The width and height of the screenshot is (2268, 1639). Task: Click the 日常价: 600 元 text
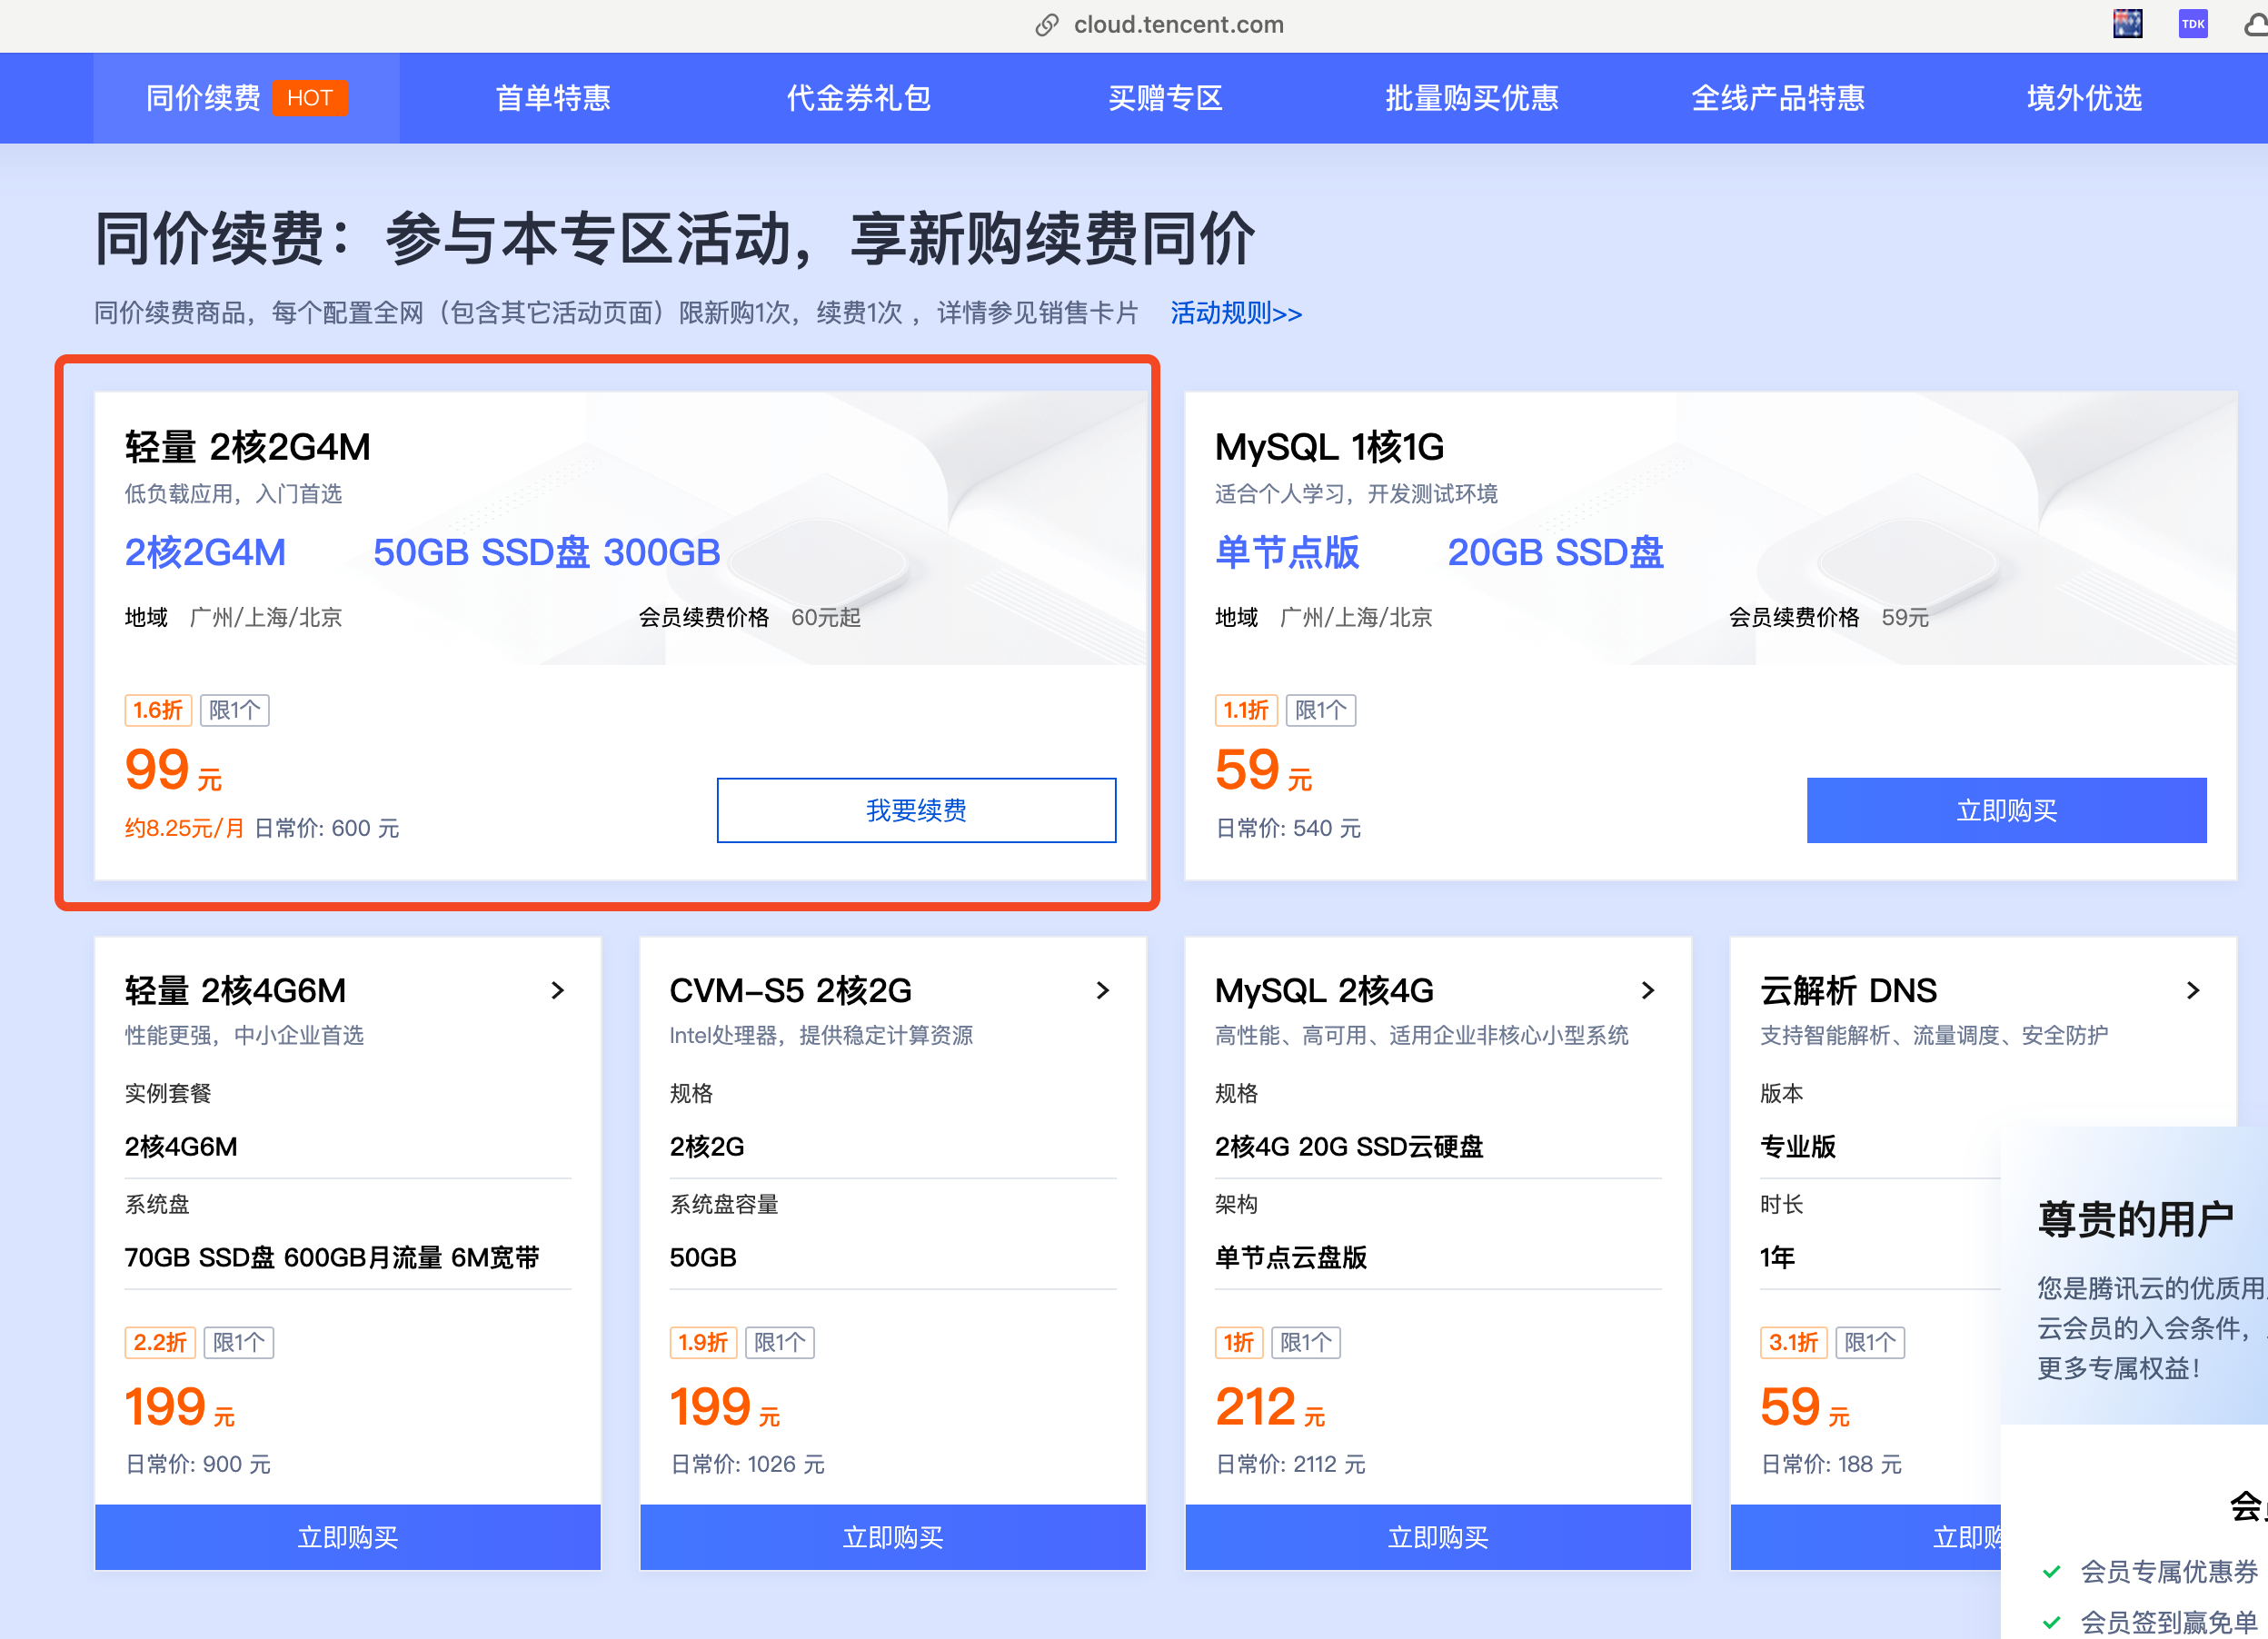(x=327, y=828)
